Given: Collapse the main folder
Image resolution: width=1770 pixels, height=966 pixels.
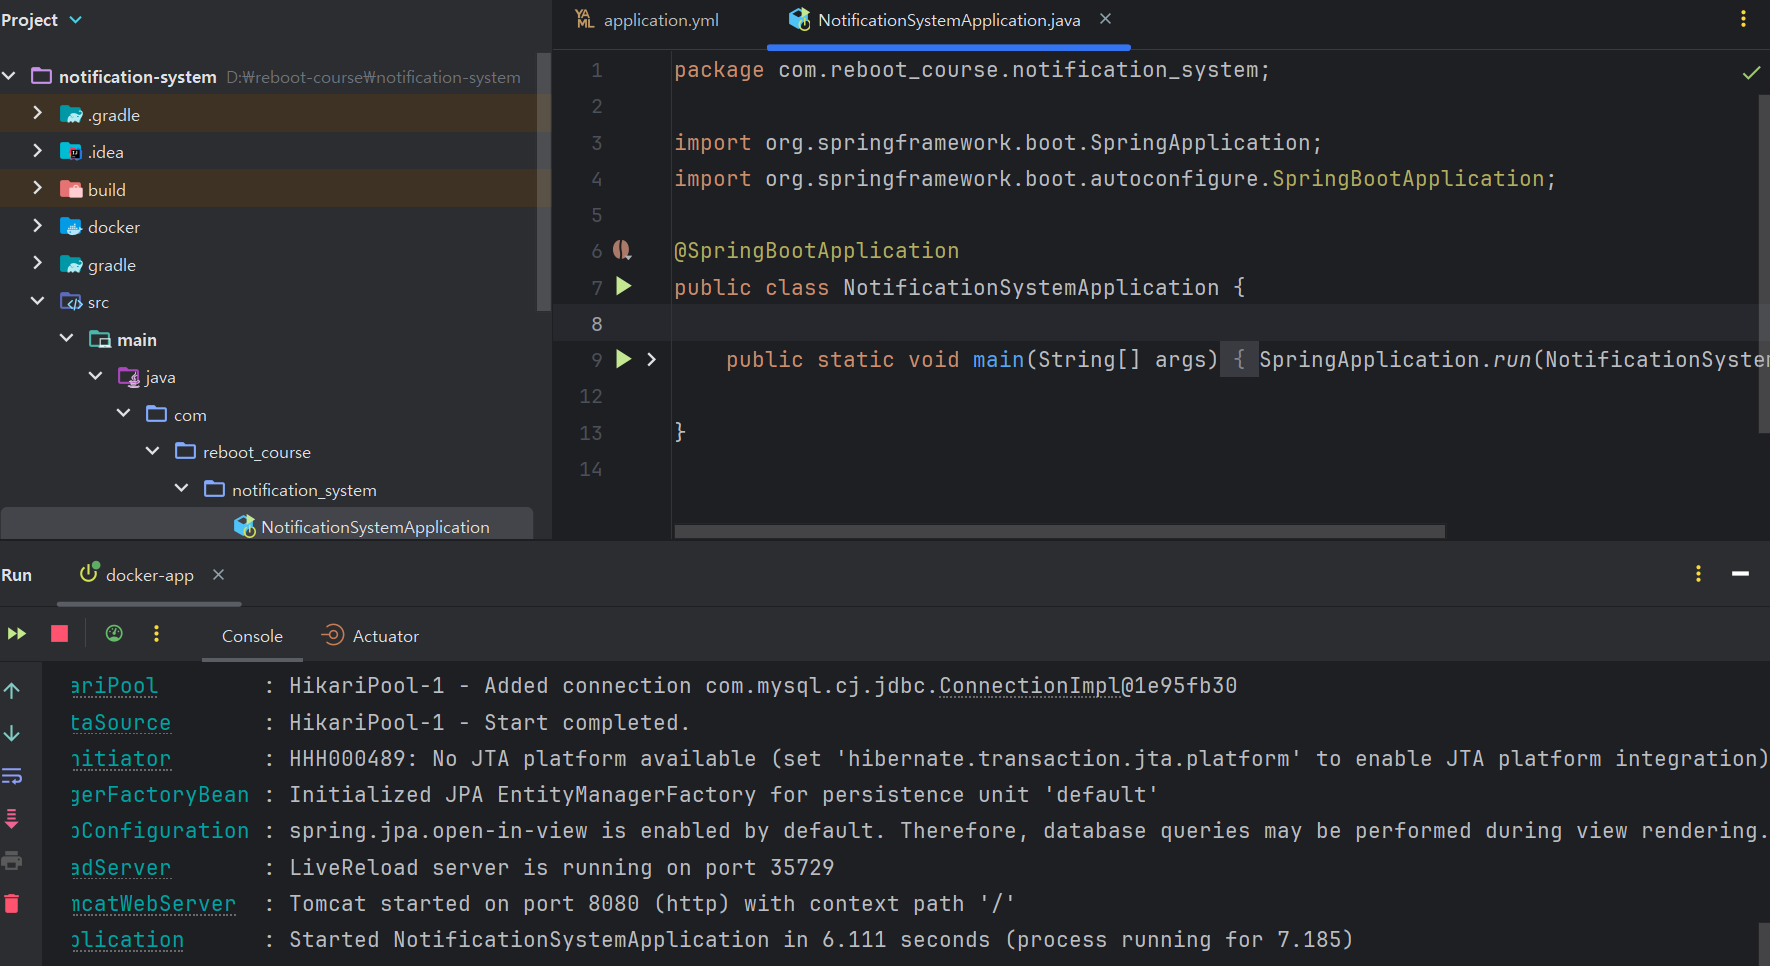Looking at the screenshot, I should tap(66, 339).
